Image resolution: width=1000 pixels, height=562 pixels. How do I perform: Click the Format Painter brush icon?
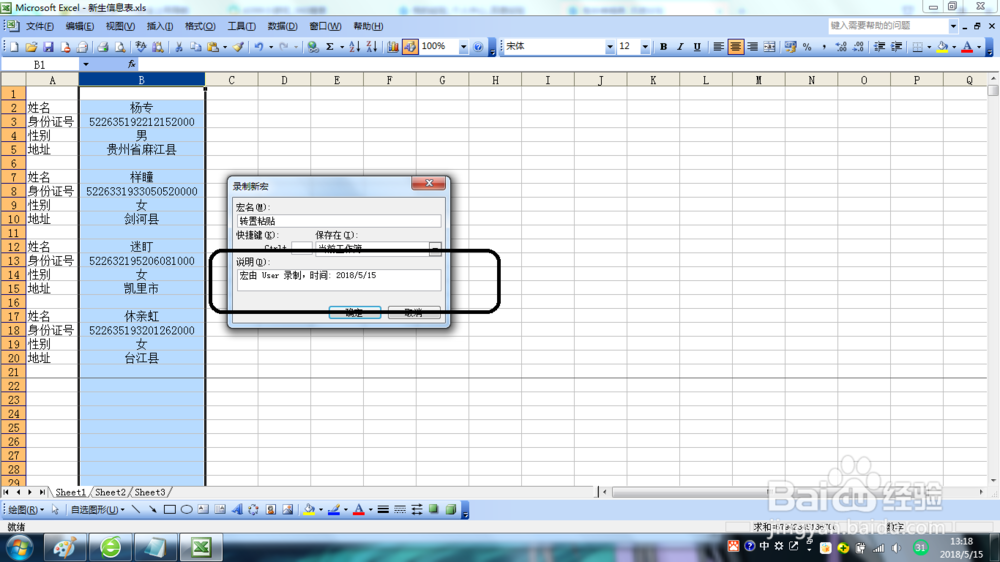tap(238, 47)
